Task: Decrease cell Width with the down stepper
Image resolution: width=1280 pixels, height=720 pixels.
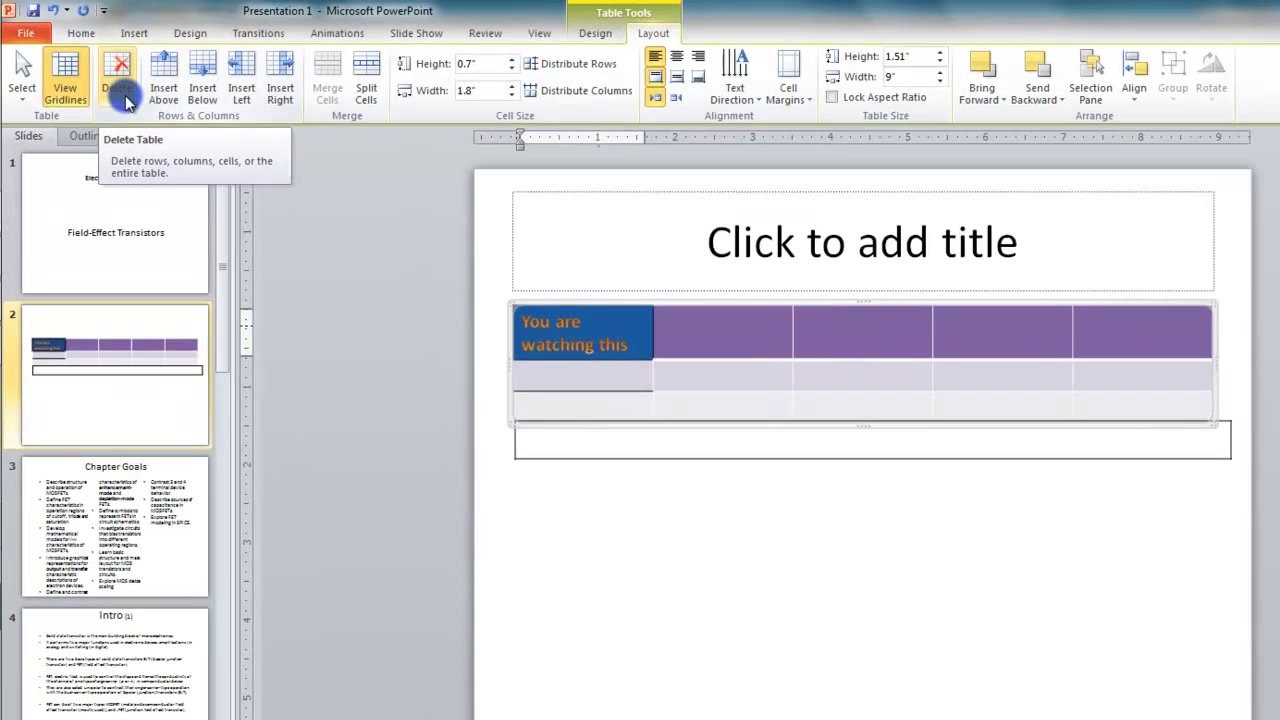Action: click(512, 95)
